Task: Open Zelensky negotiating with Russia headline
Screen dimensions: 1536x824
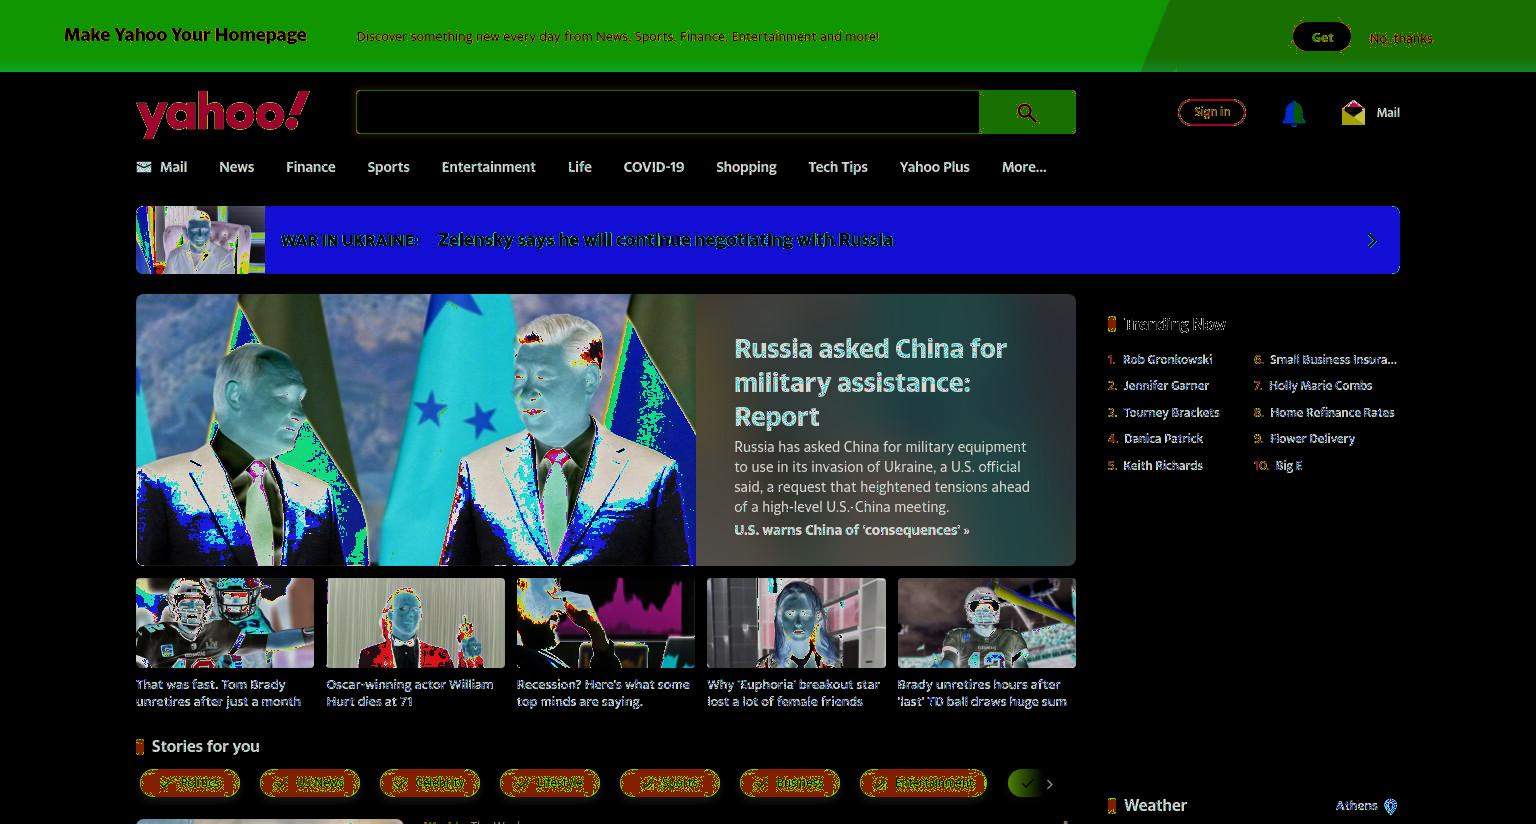Action: [x=665, y=240]
